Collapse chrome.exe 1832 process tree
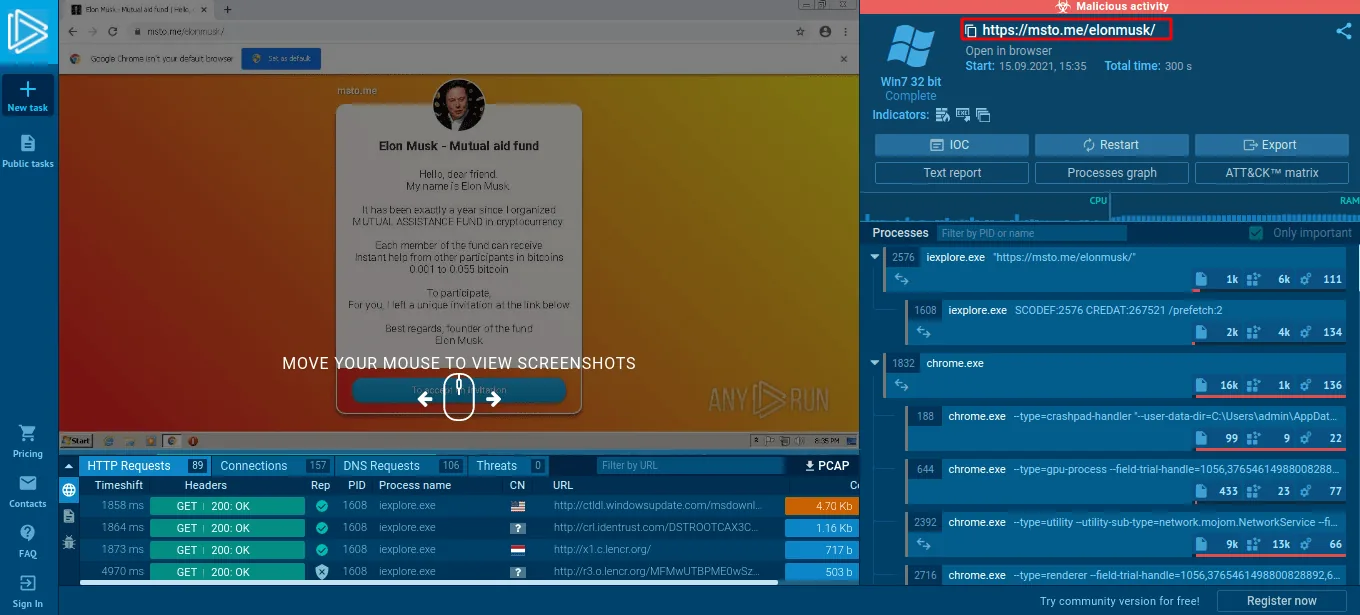The width and height of the screenshot is (1360, 615). point(876,363)
